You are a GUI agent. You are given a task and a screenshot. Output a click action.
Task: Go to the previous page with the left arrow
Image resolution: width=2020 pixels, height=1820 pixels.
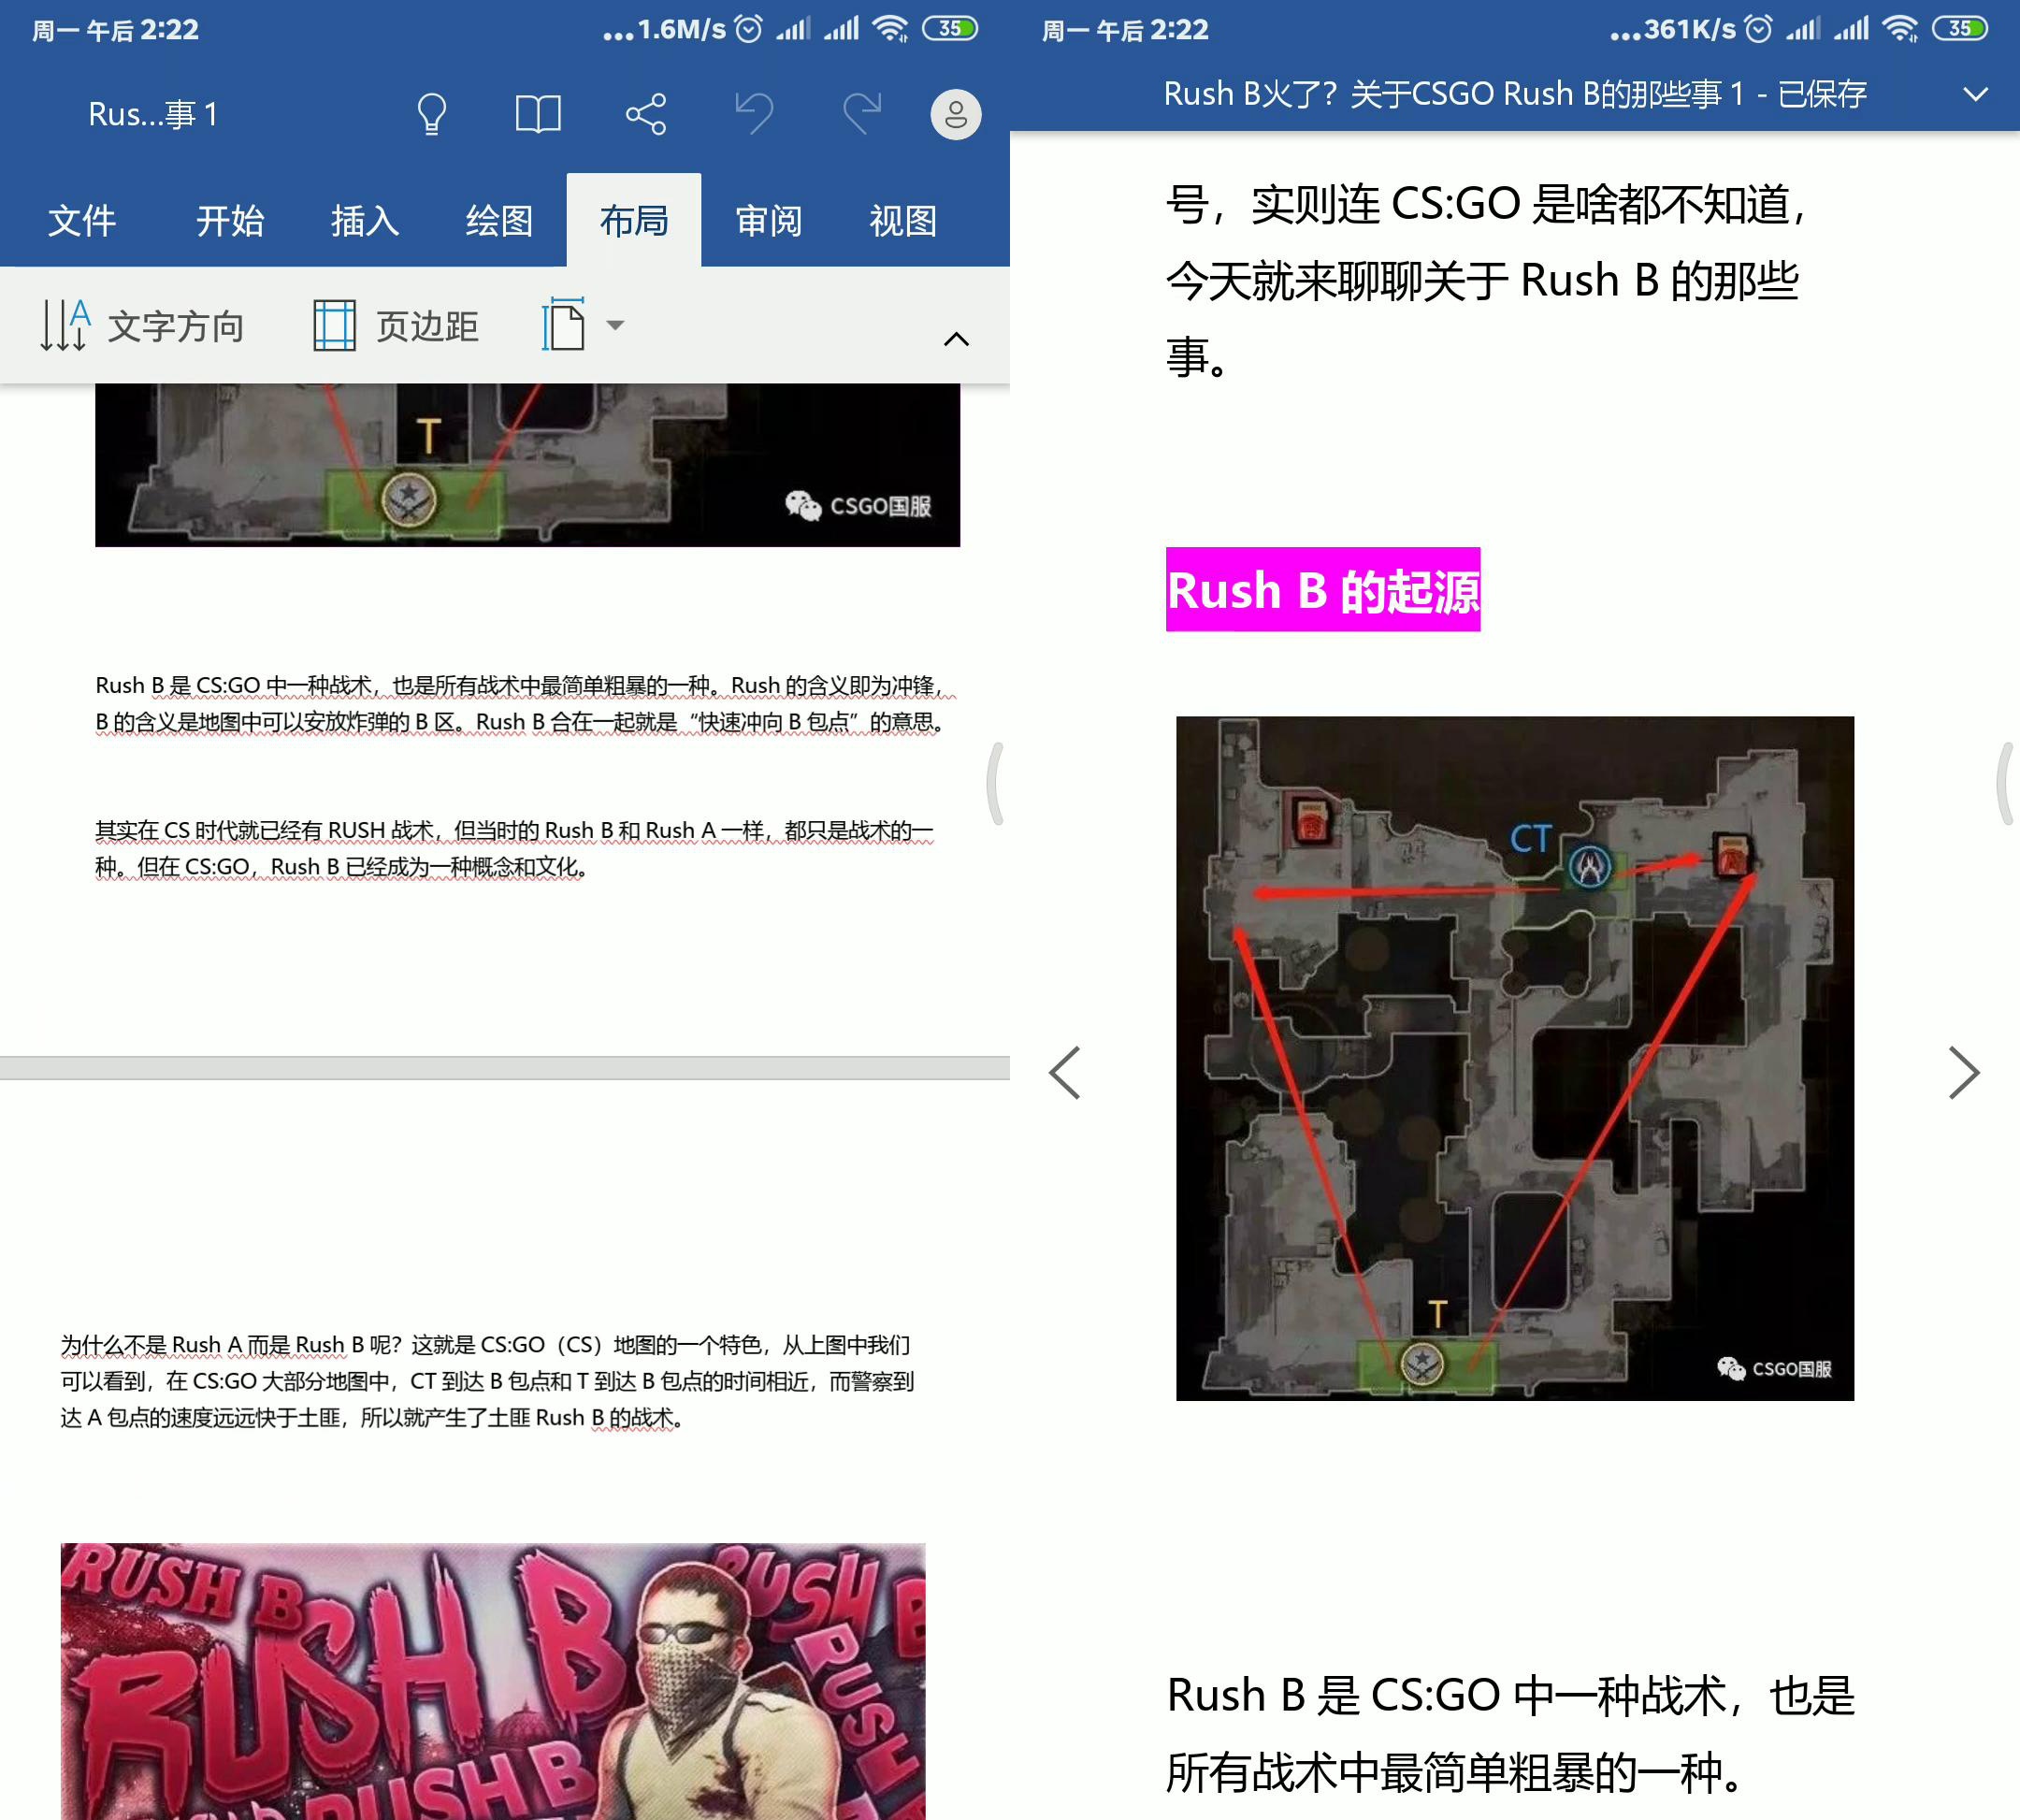[x=1065, y=1072]
